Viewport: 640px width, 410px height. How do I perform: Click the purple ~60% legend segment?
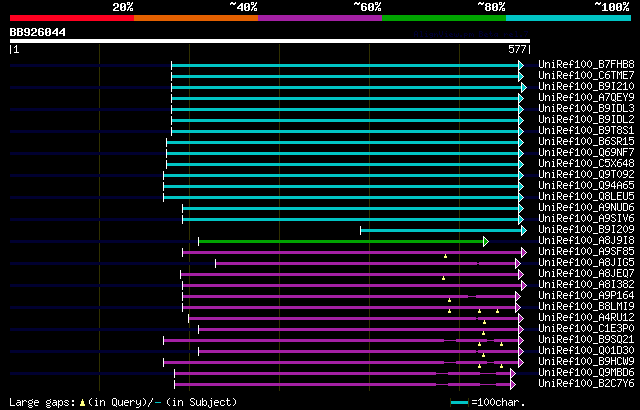[320, 18]
